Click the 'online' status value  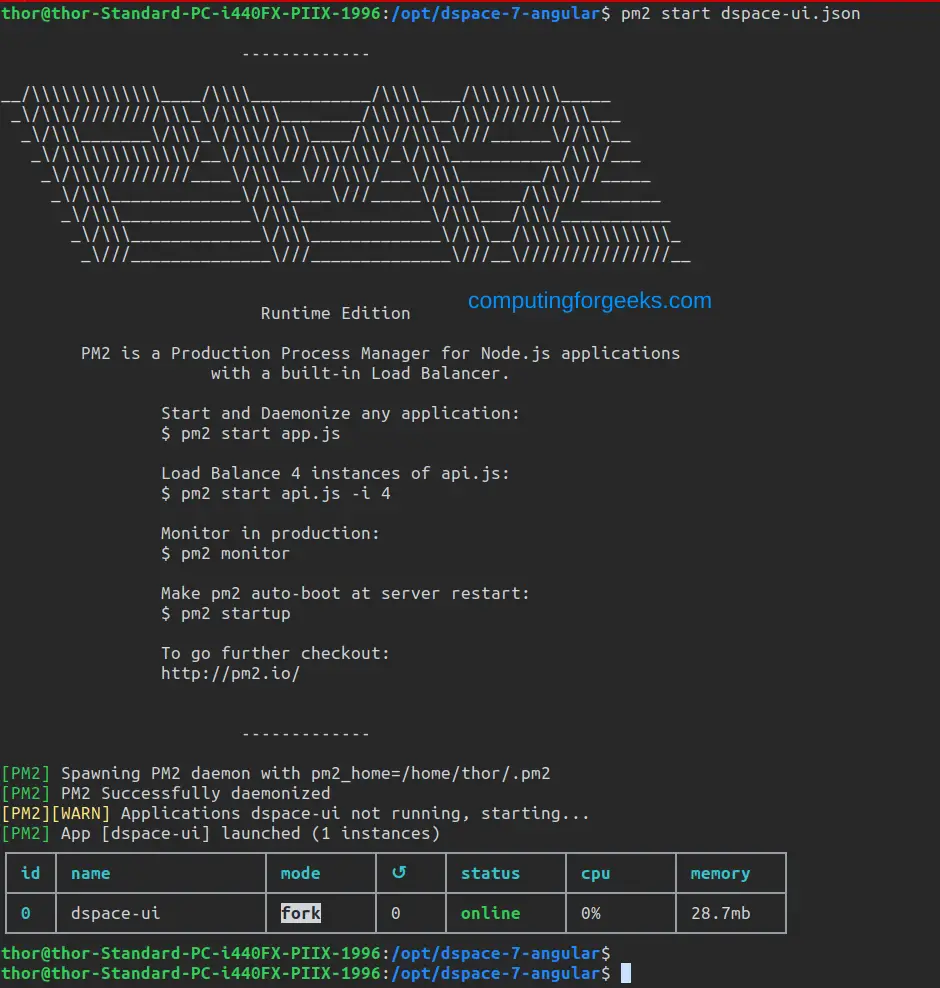[x=490, y=913]
